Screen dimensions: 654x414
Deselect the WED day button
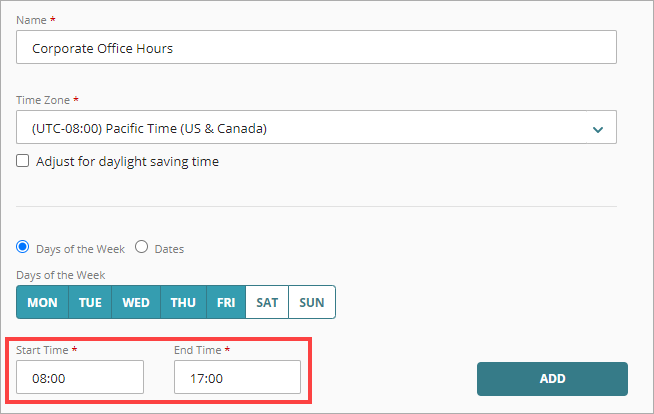point(136,303)
